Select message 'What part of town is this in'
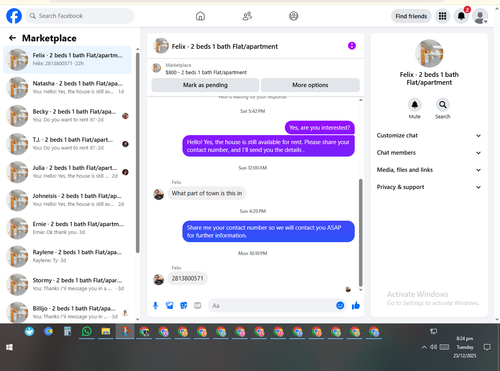The width and height of the screenshot is (500, 371). (x=207, y=193)
